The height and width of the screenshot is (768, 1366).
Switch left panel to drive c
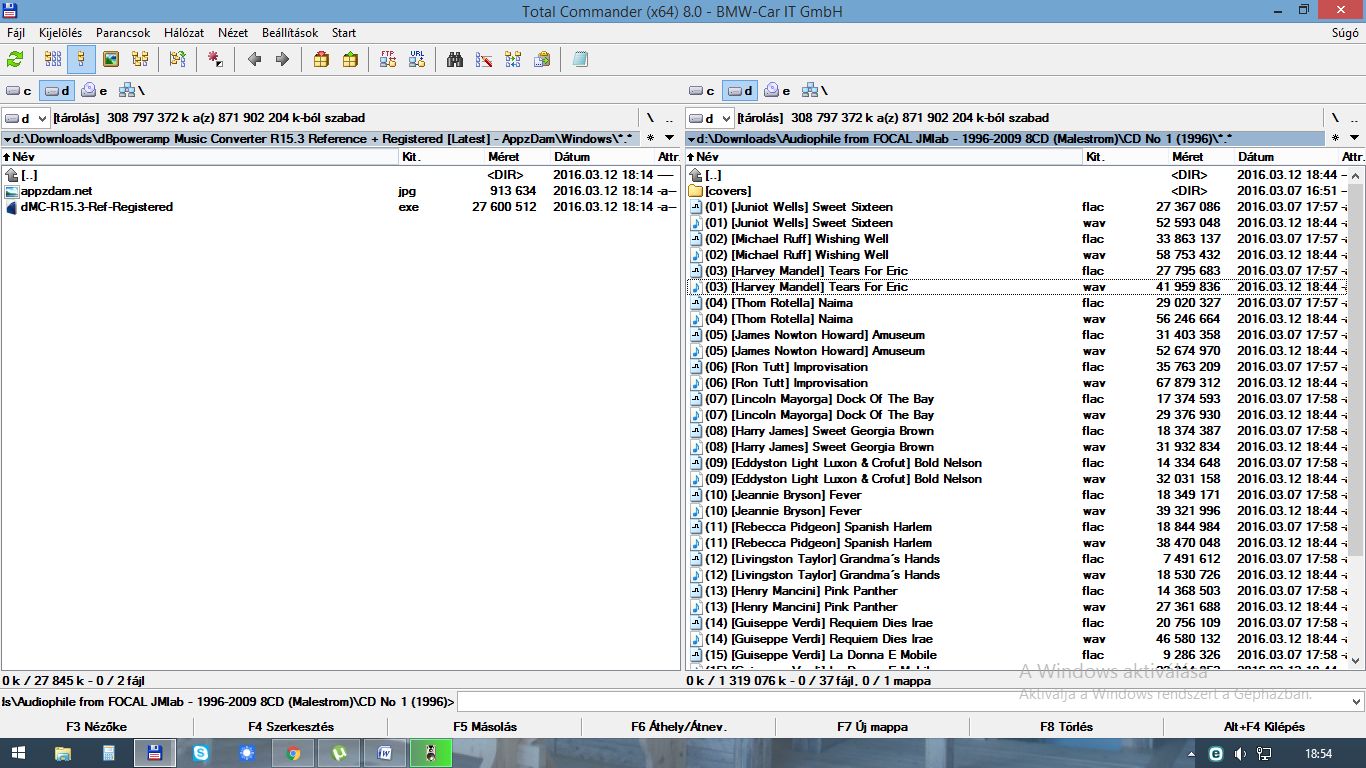pos(19,91)
